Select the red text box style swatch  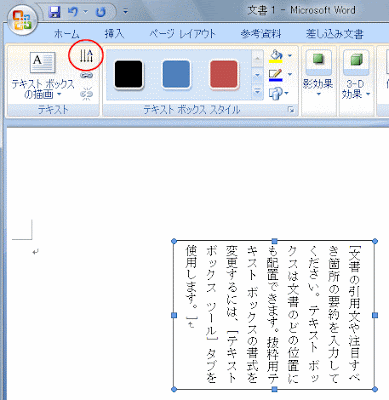[224, 74]
